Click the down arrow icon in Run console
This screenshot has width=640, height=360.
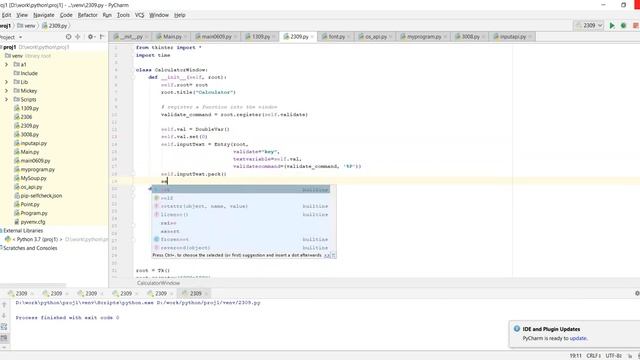coord(4,316)
